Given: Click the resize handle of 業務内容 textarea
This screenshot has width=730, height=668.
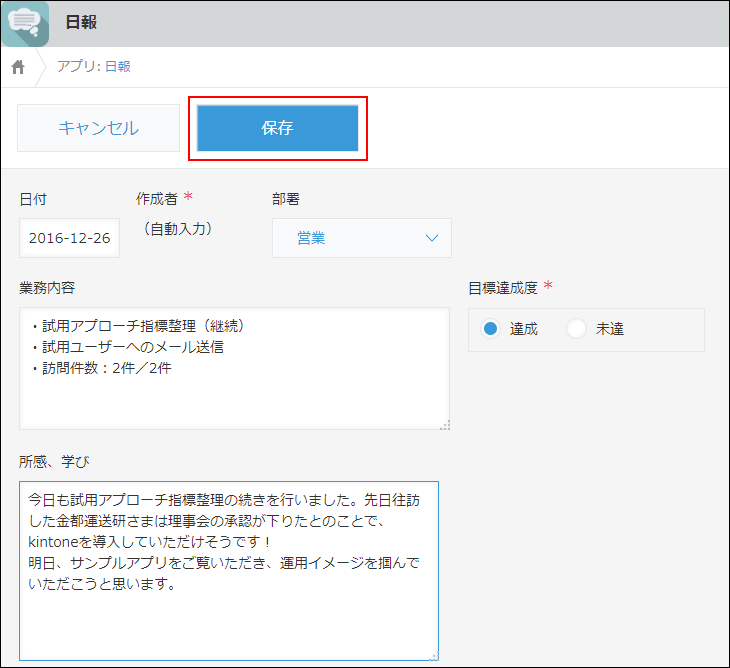Looking at the screenshot, I should (445, 425).
